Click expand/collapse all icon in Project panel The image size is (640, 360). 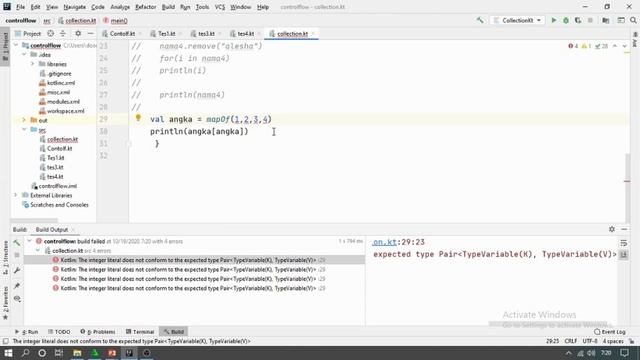[x=62, y=33]
